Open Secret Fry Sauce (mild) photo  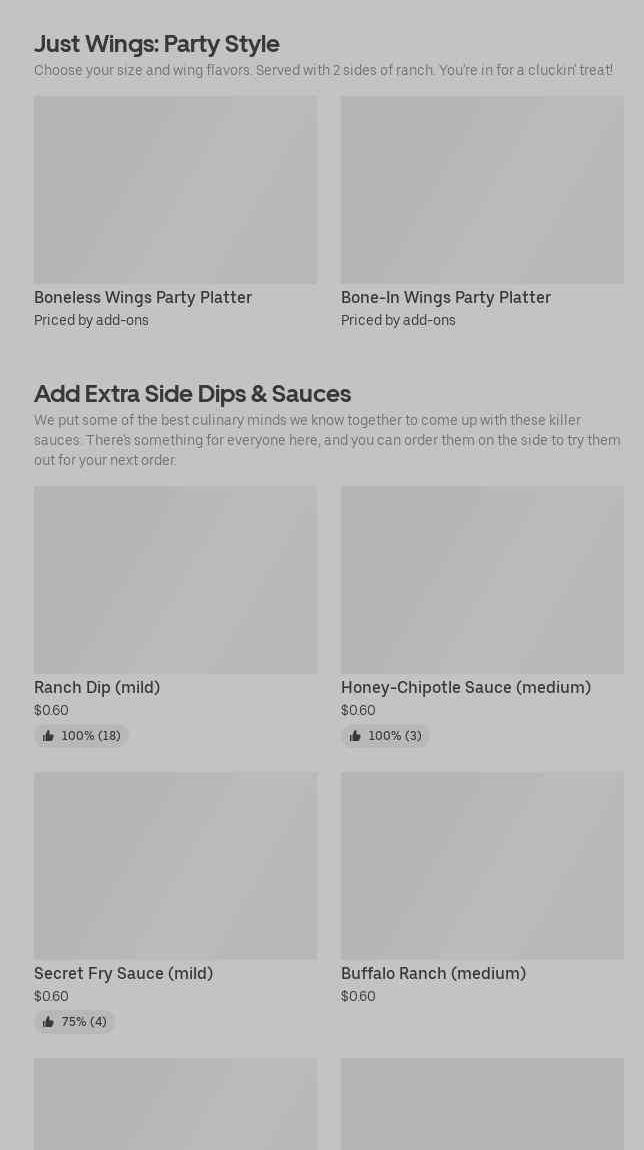click(175, 866)
